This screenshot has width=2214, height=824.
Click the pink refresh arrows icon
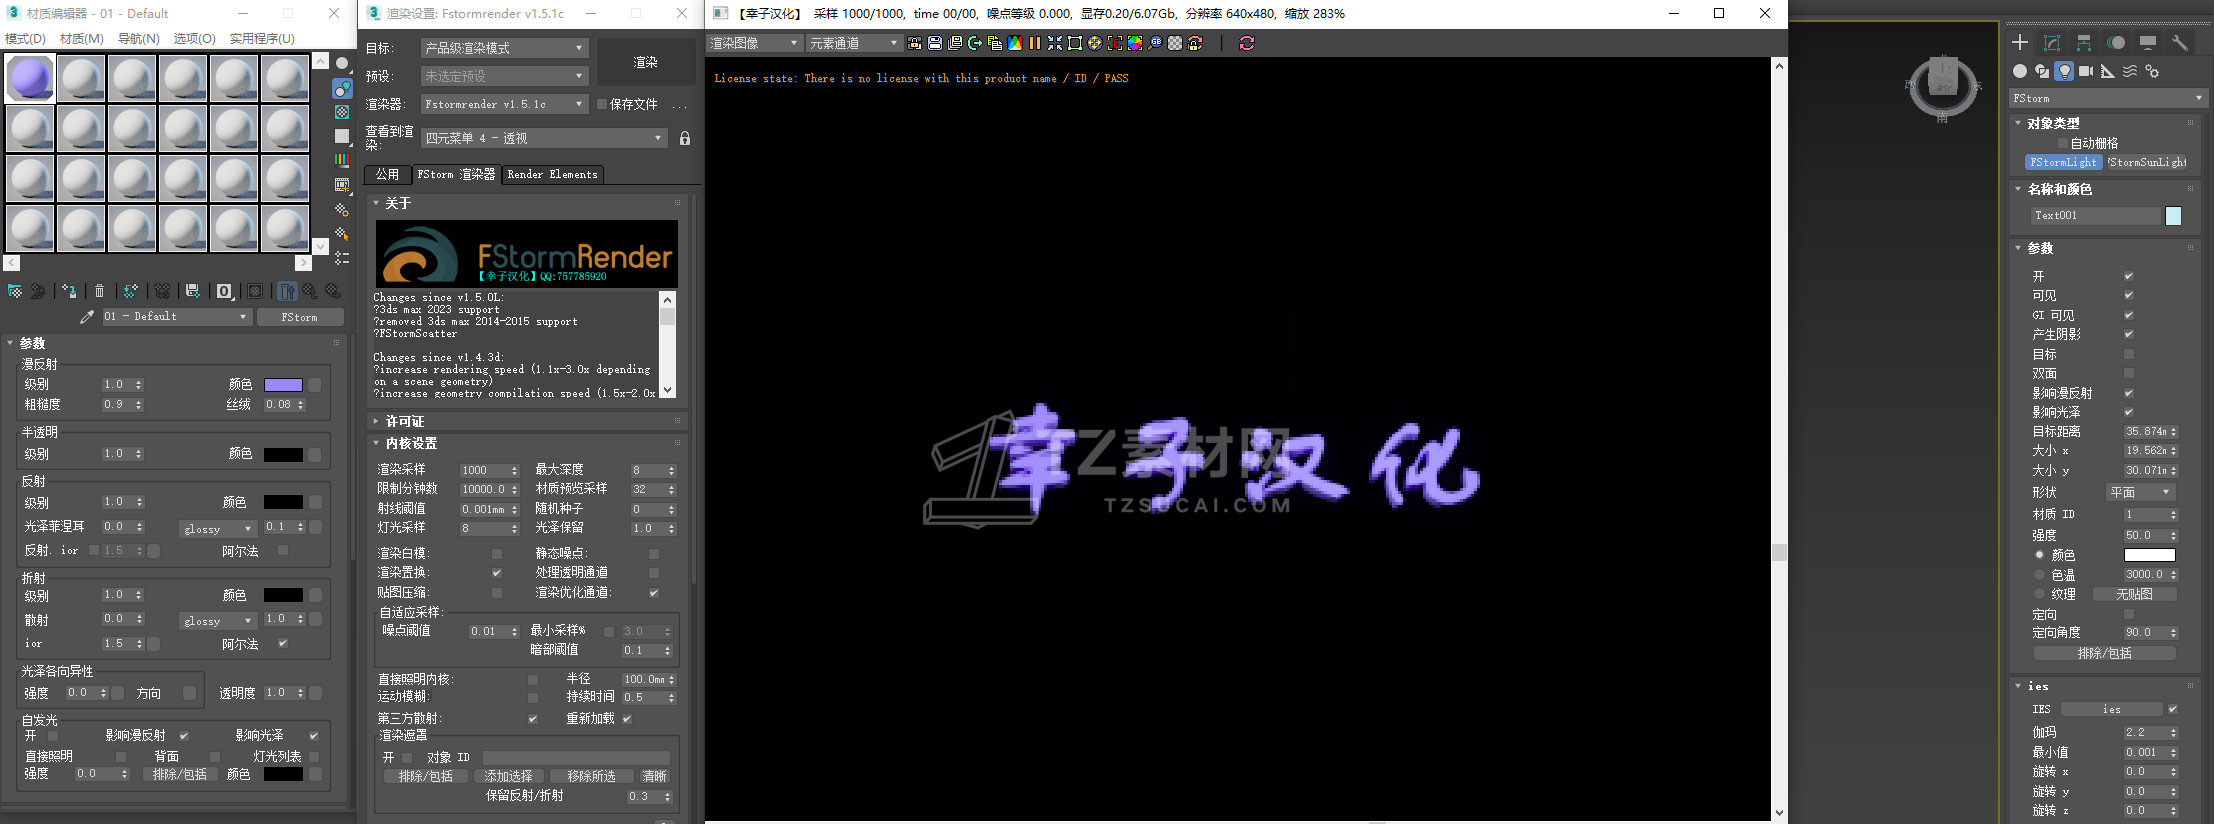coord(1246,43)
